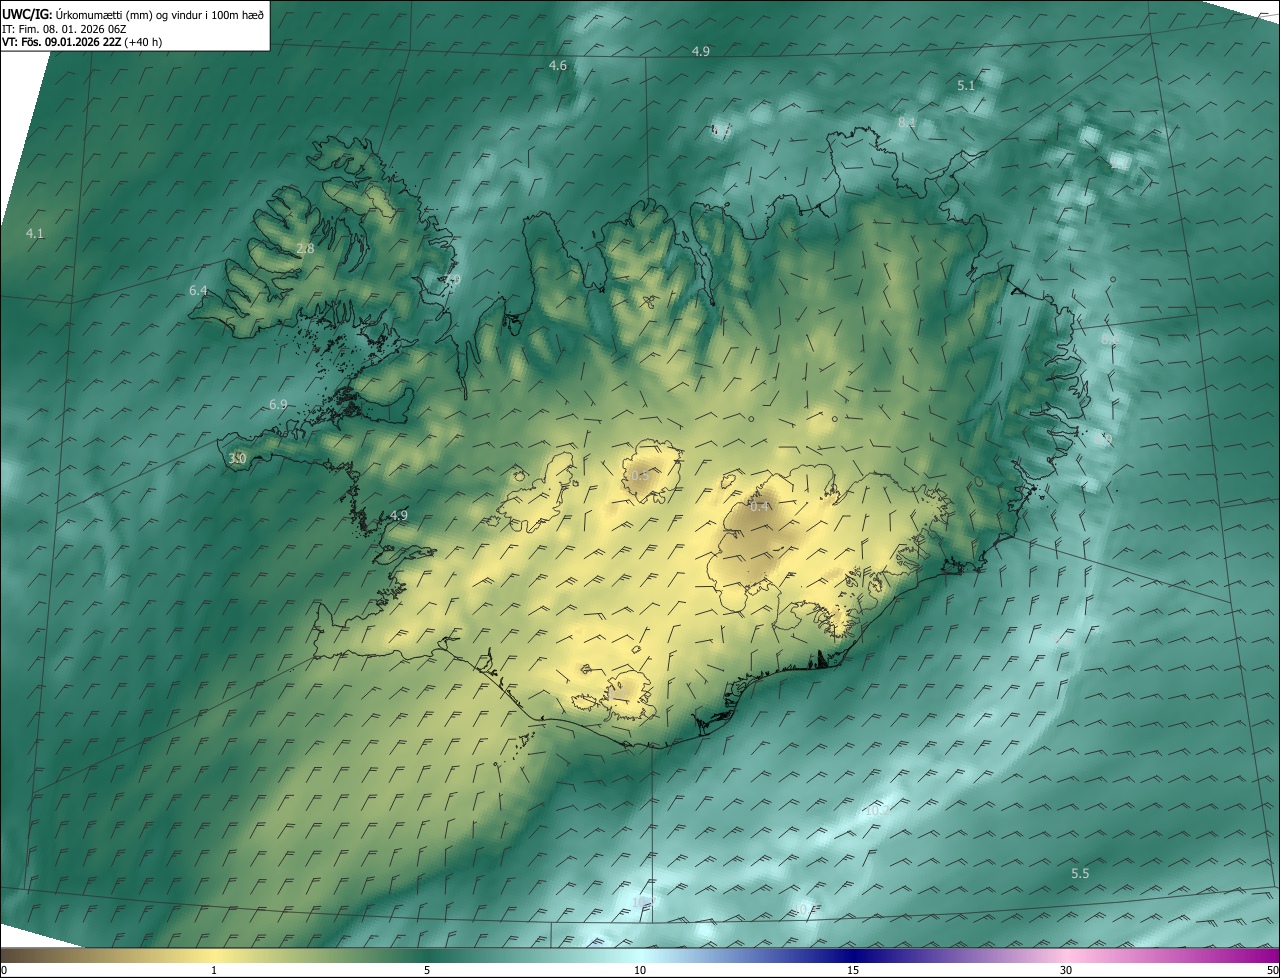
Task: Click the 50 tick on the colour scale
Action: (x=1272, y=971)
